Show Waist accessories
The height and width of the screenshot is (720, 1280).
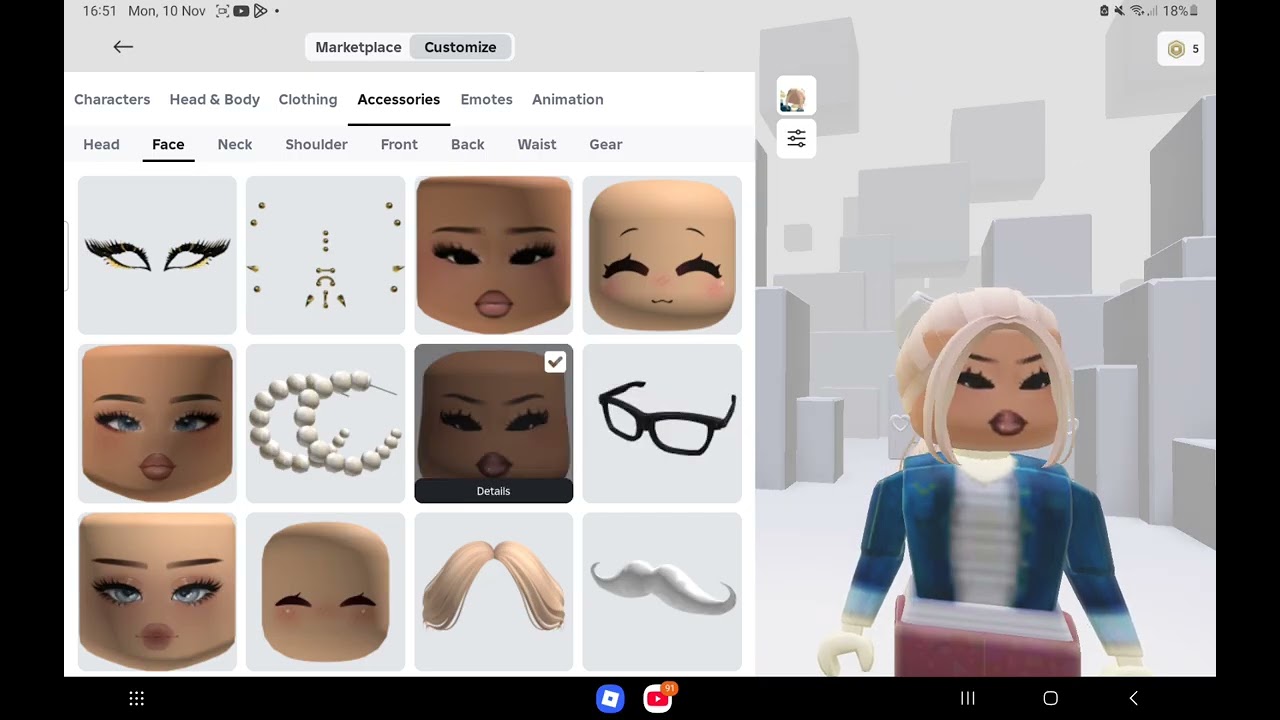(537, 144)
